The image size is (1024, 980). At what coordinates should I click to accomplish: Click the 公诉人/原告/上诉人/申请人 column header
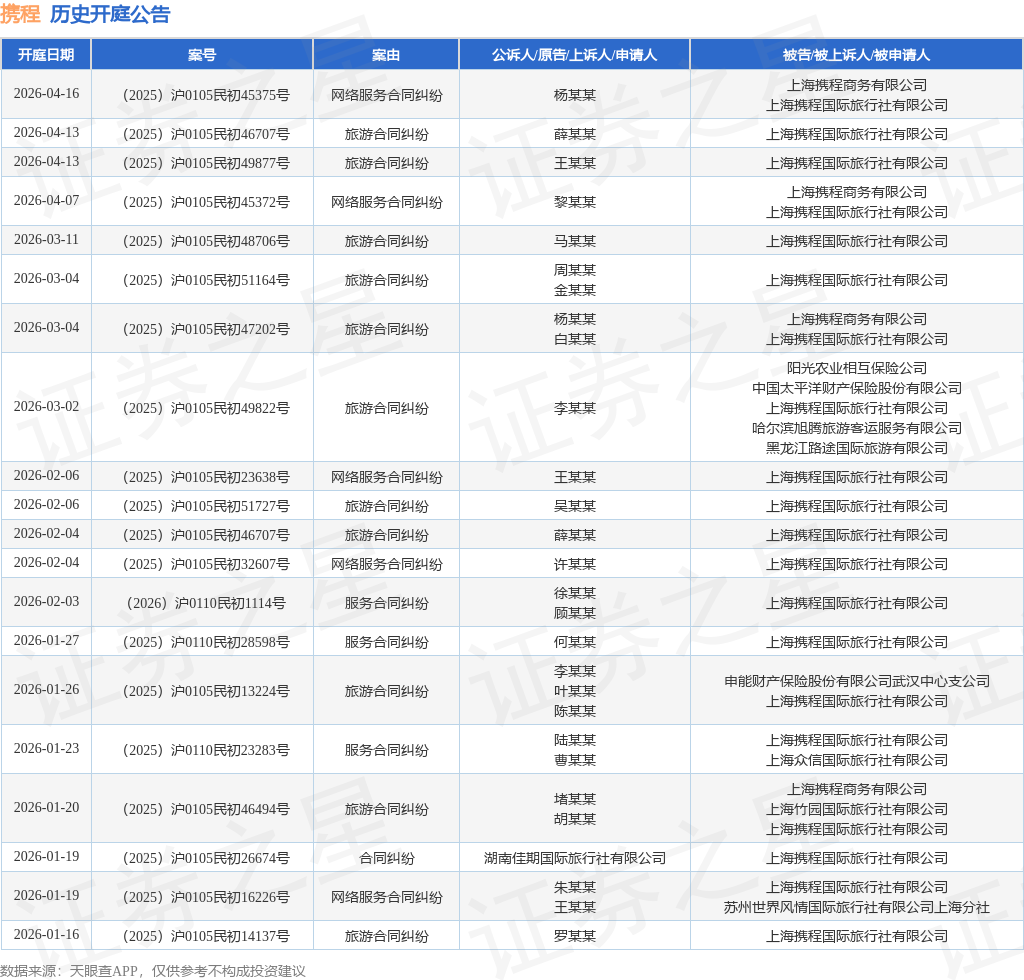[x=575, y=55]
